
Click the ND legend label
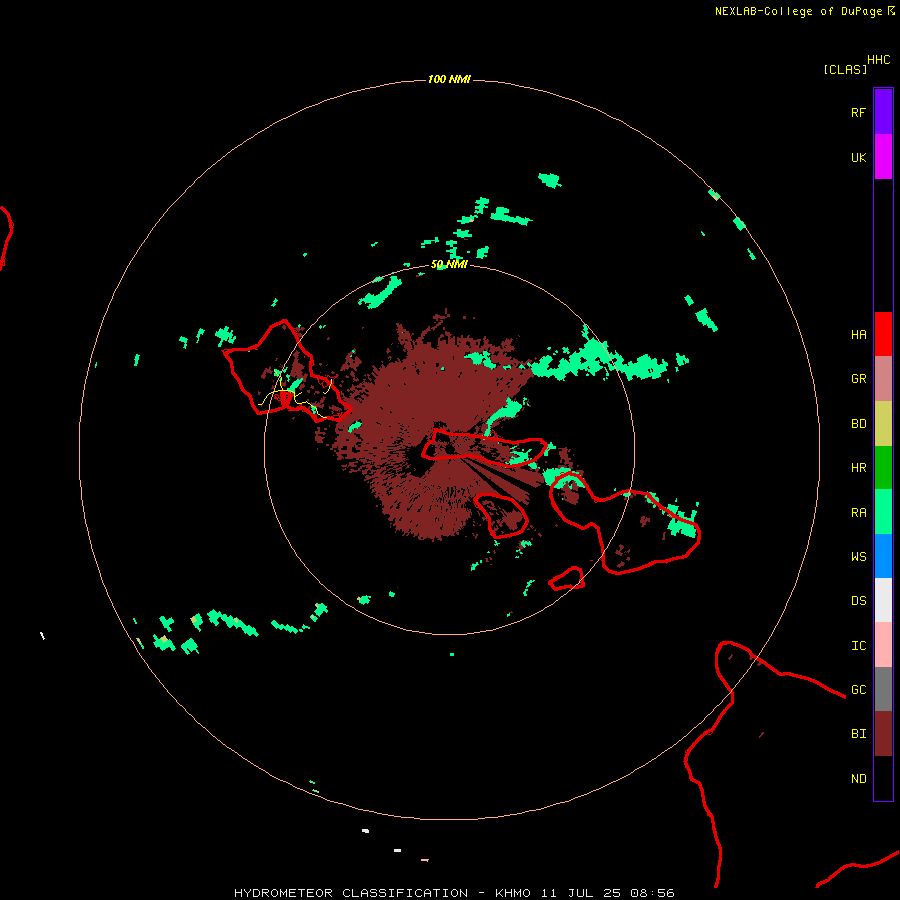pyautogui.click(x=858, y=779)
